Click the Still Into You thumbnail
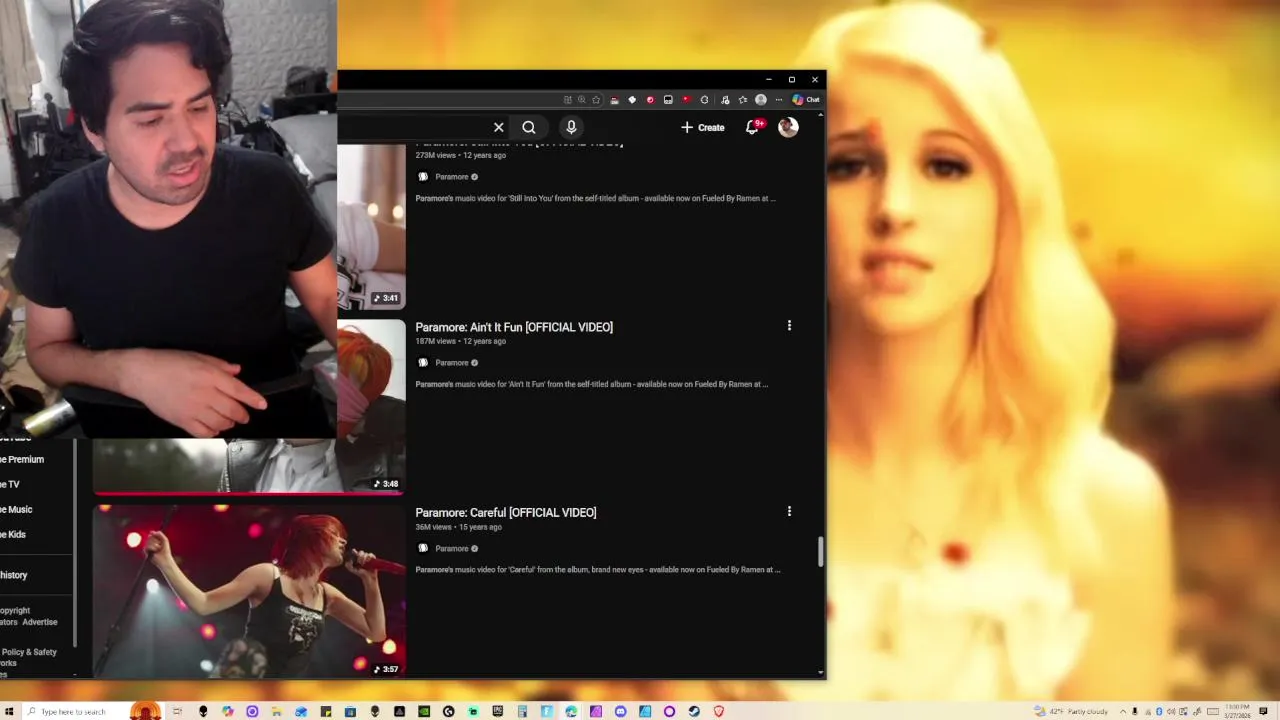1280x720 pixels. 371,226
